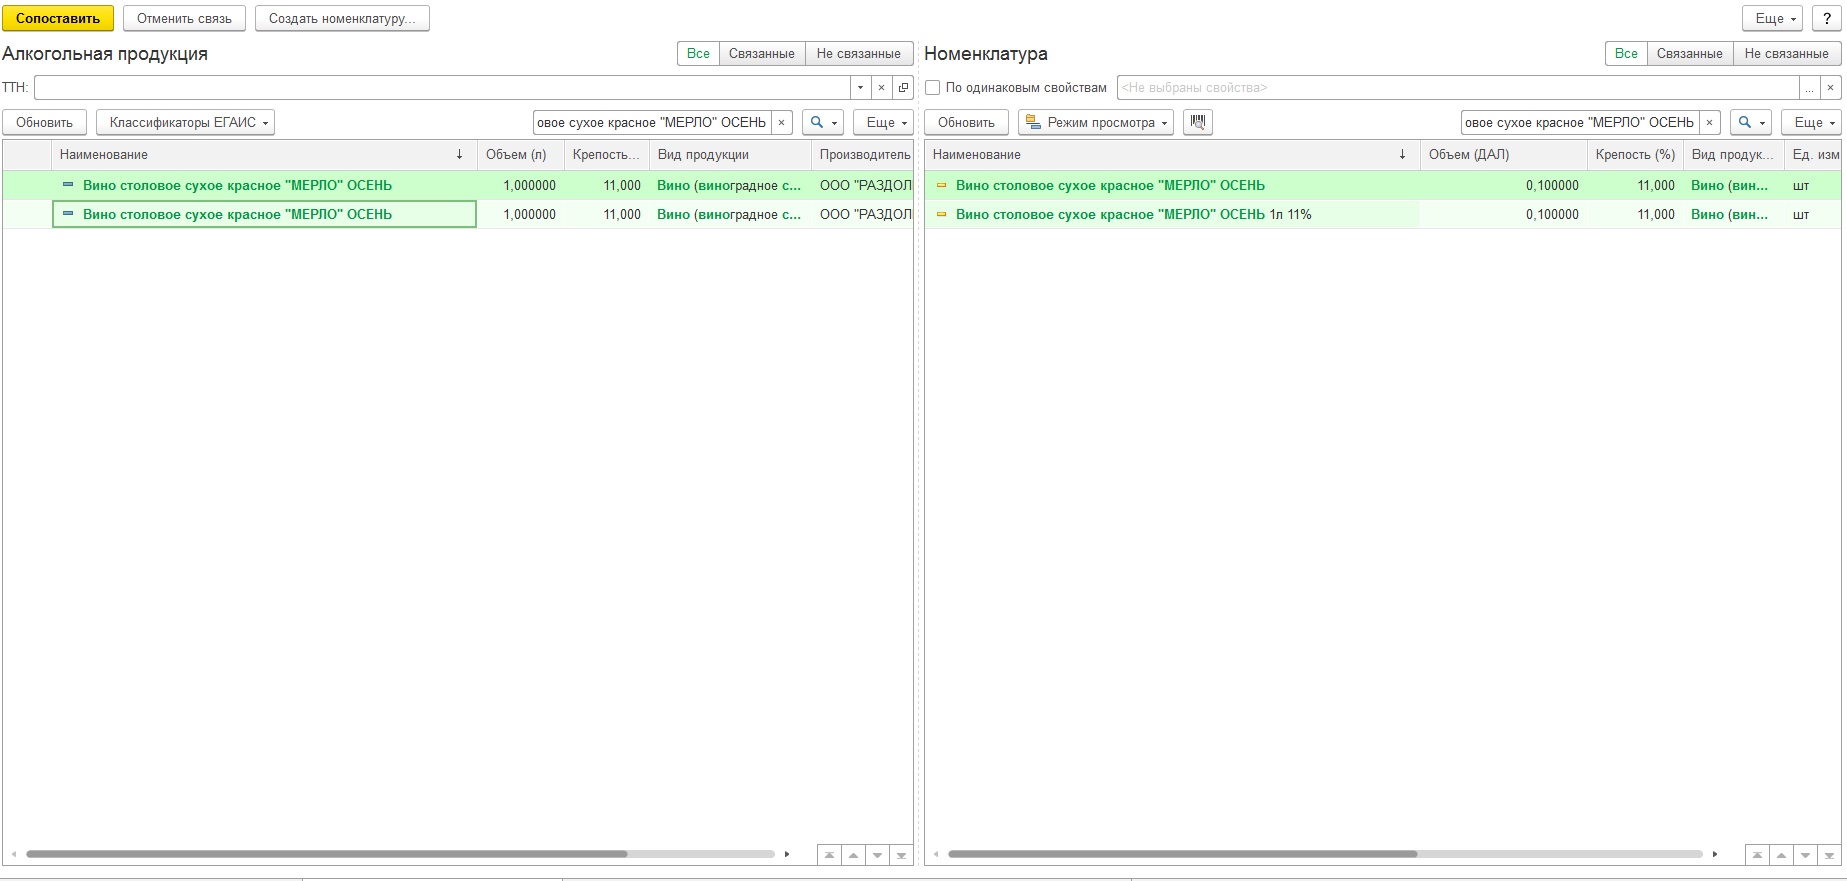The width and height of the screenshot is (1847, 881).
Task: Open properties selection ellipsis button
Action: pos(1808,88)
